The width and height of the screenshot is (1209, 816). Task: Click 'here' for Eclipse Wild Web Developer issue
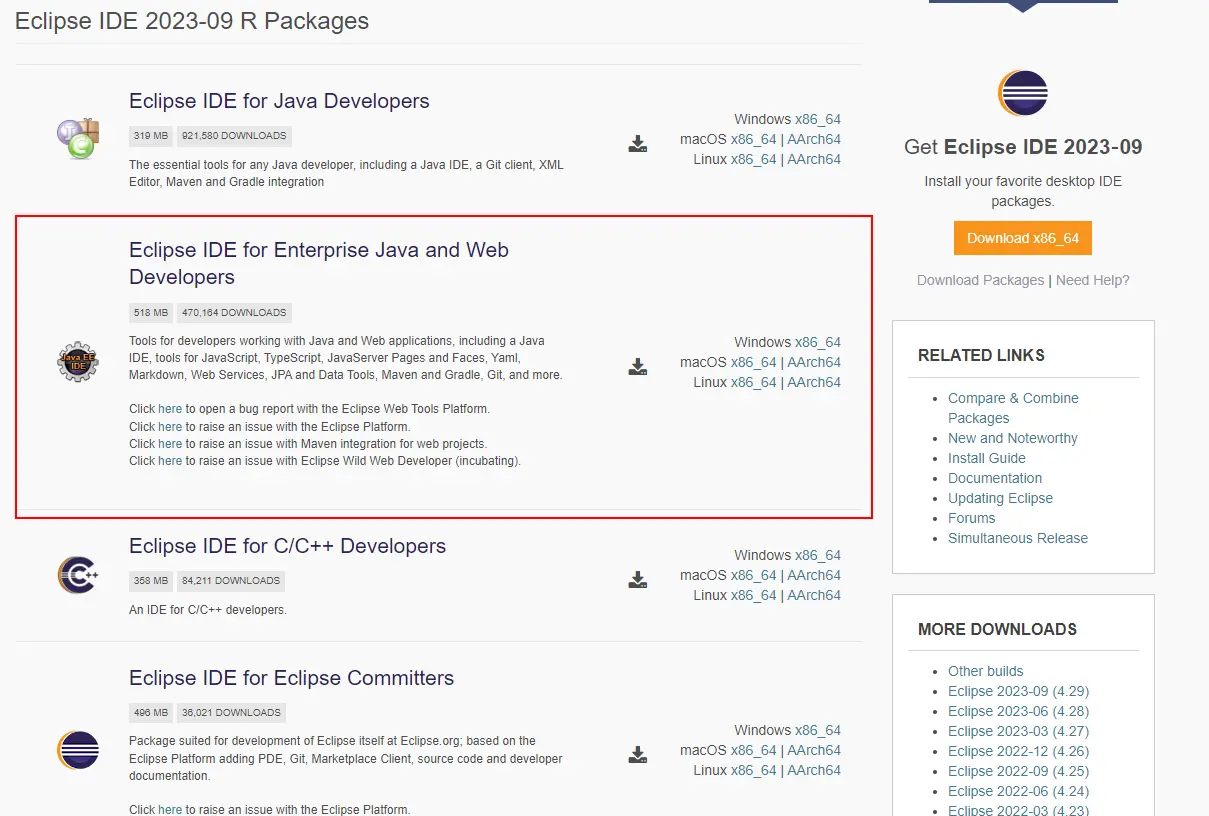coord(170,461)
